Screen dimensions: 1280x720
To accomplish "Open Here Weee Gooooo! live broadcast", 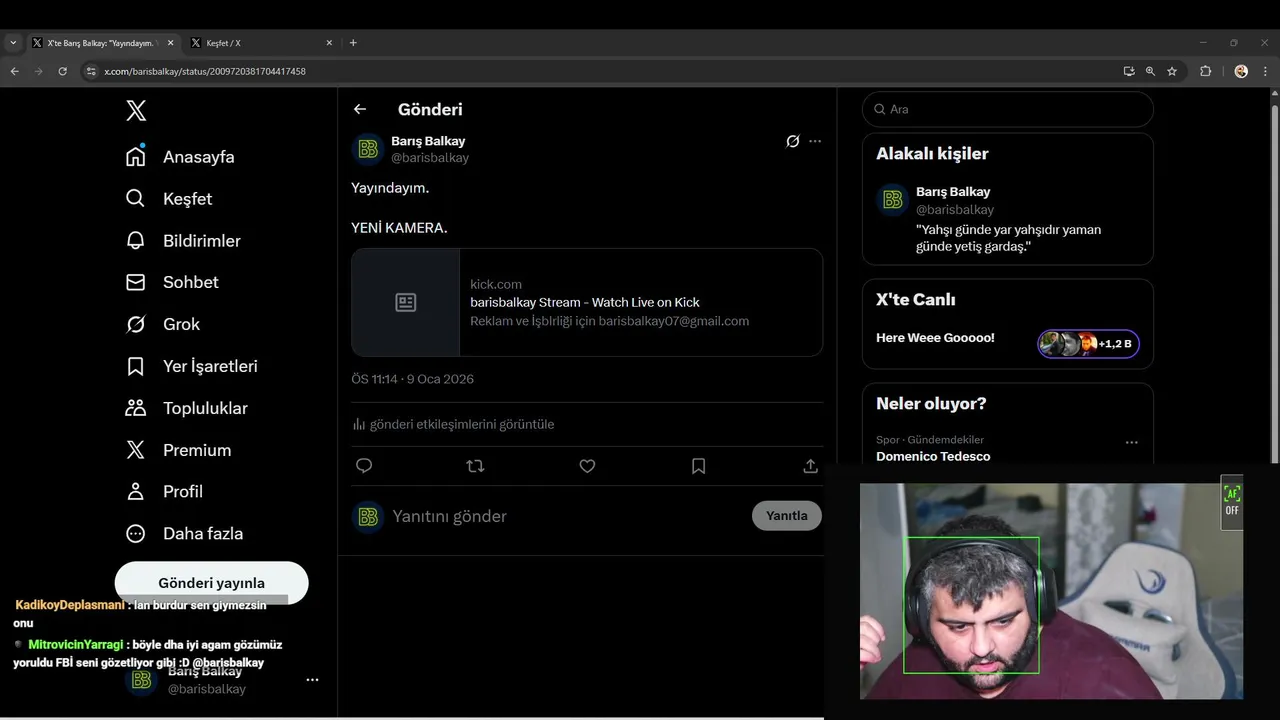I will [935, 338].
